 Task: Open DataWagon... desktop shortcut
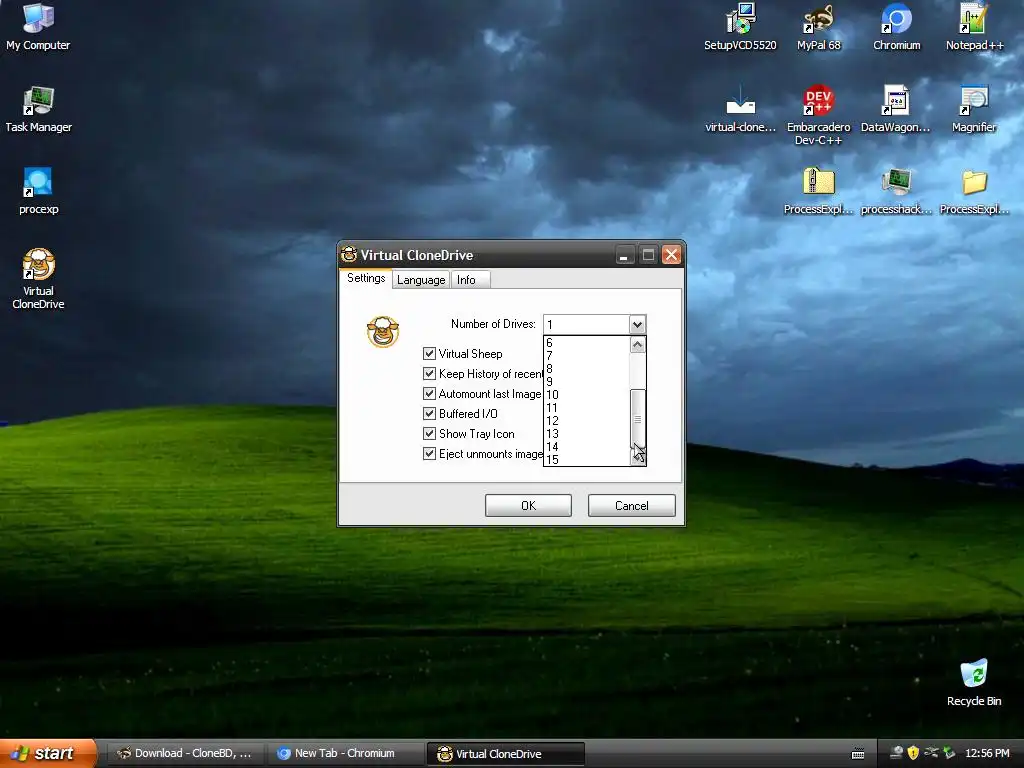pos(895,108)
